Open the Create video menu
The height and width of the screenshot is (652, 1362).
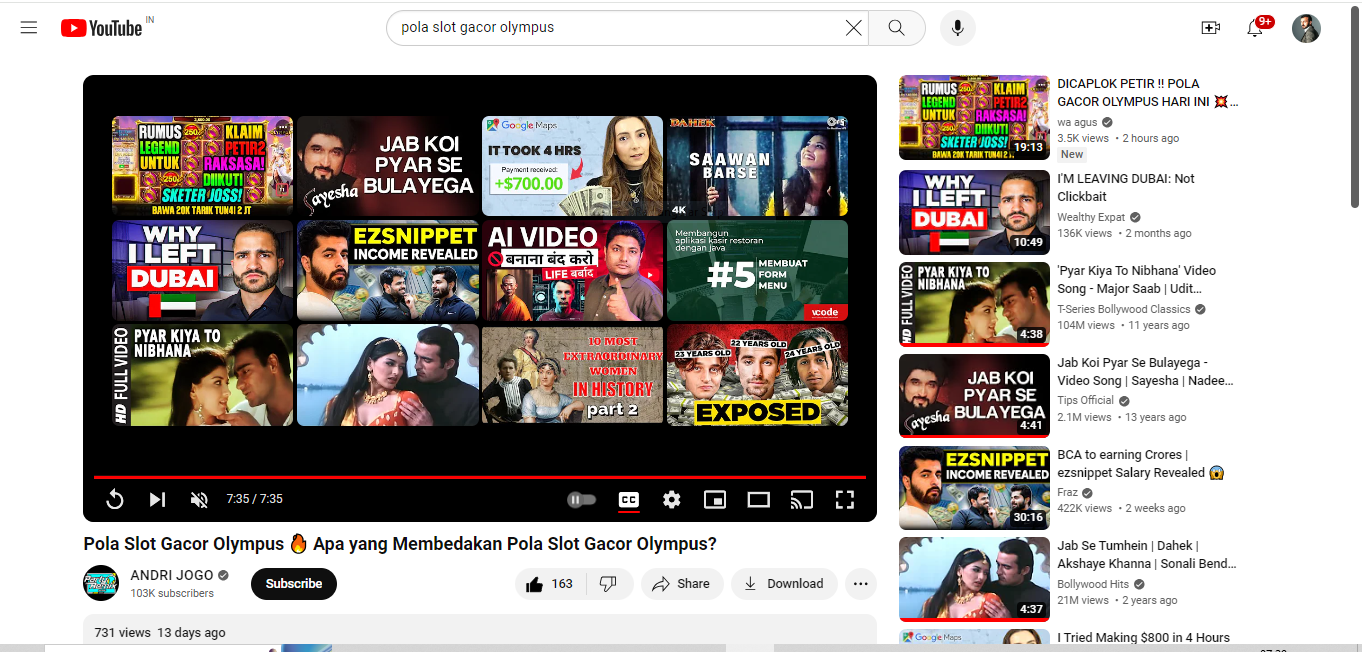pos(1210,28)
